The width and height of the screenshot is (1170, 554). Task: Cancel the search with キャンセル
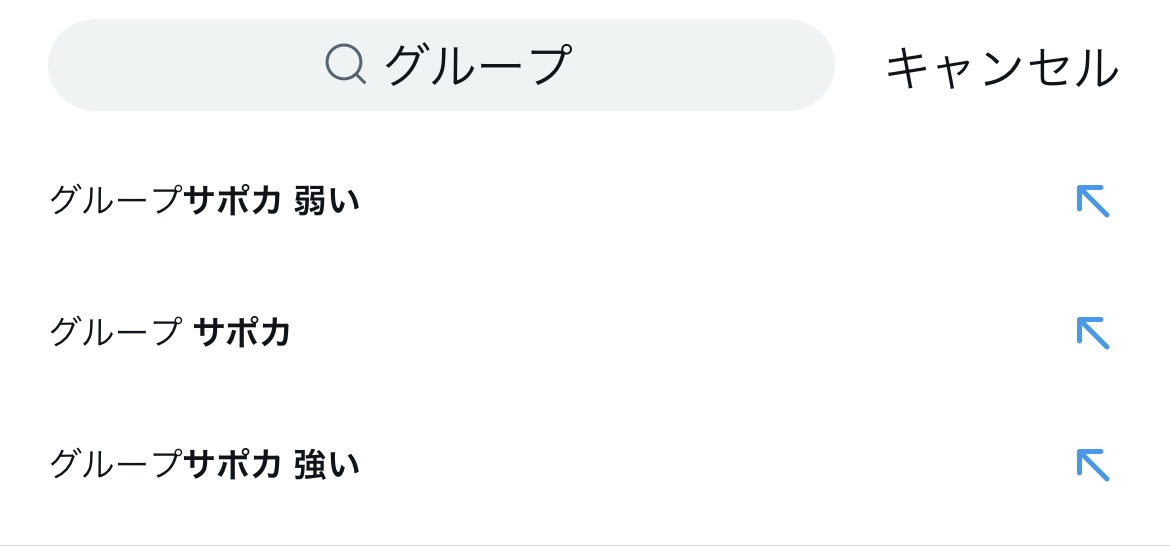pyautogui.click(x=1001, y=67)
